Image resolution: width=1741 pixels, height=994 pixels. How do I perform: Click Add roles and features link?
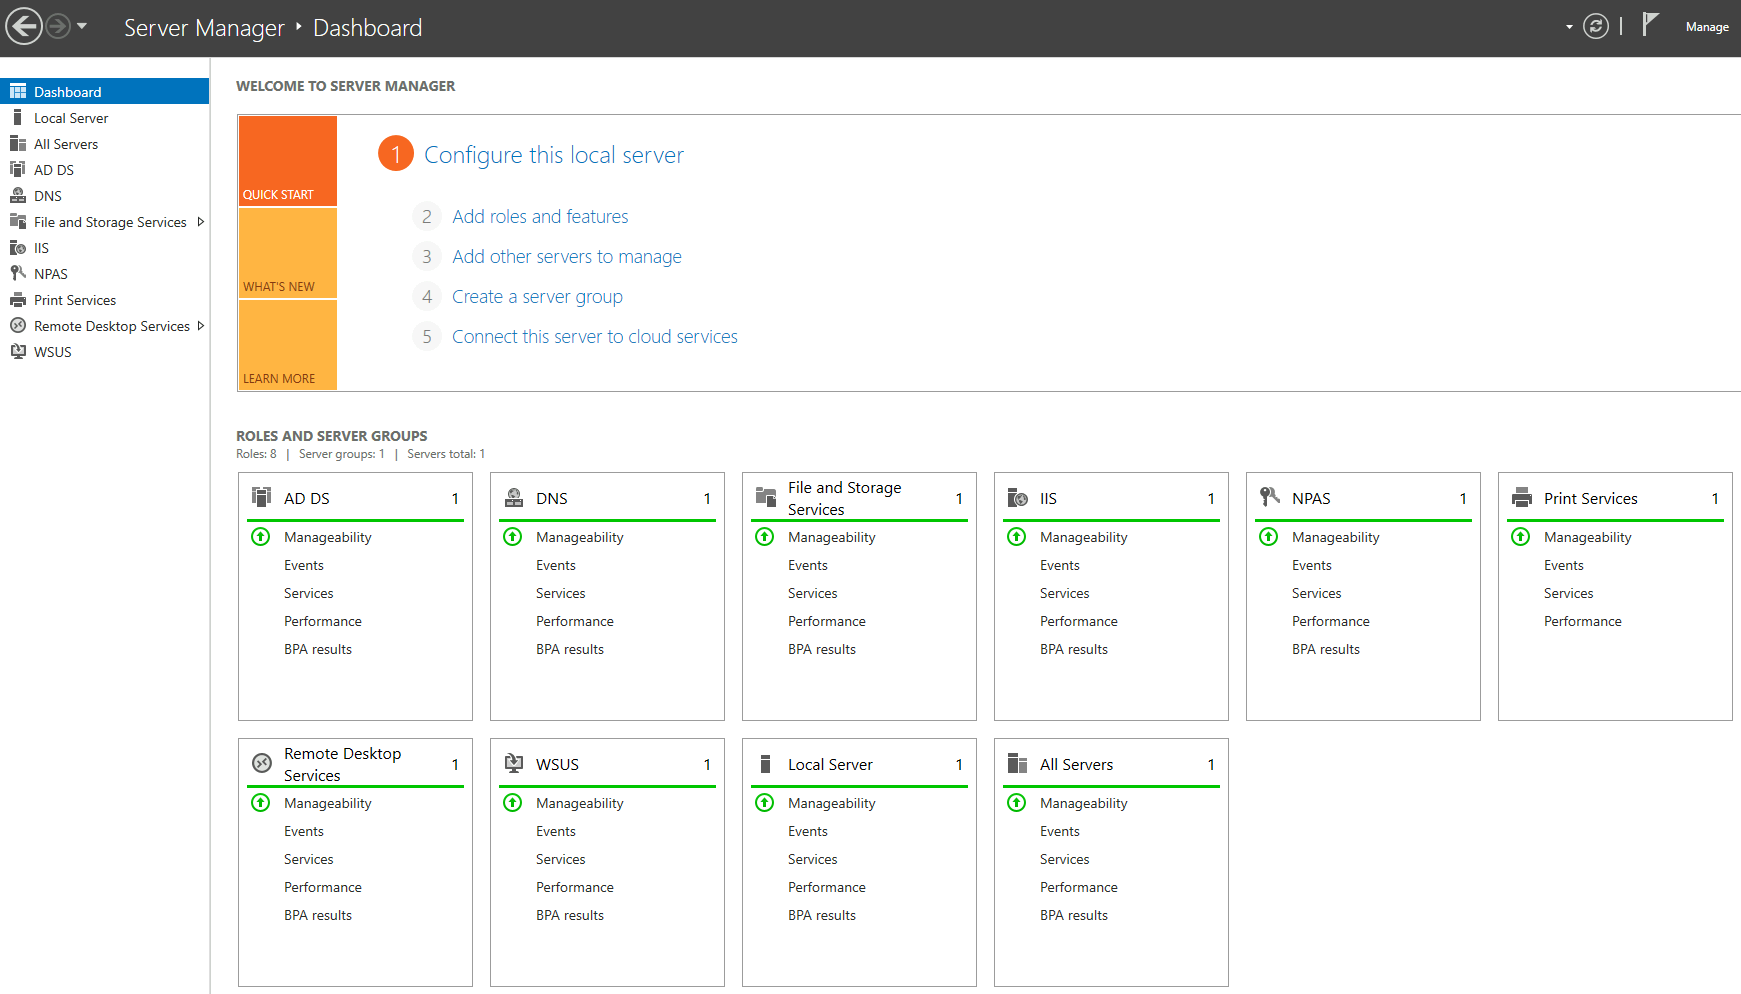pos(540,216)
